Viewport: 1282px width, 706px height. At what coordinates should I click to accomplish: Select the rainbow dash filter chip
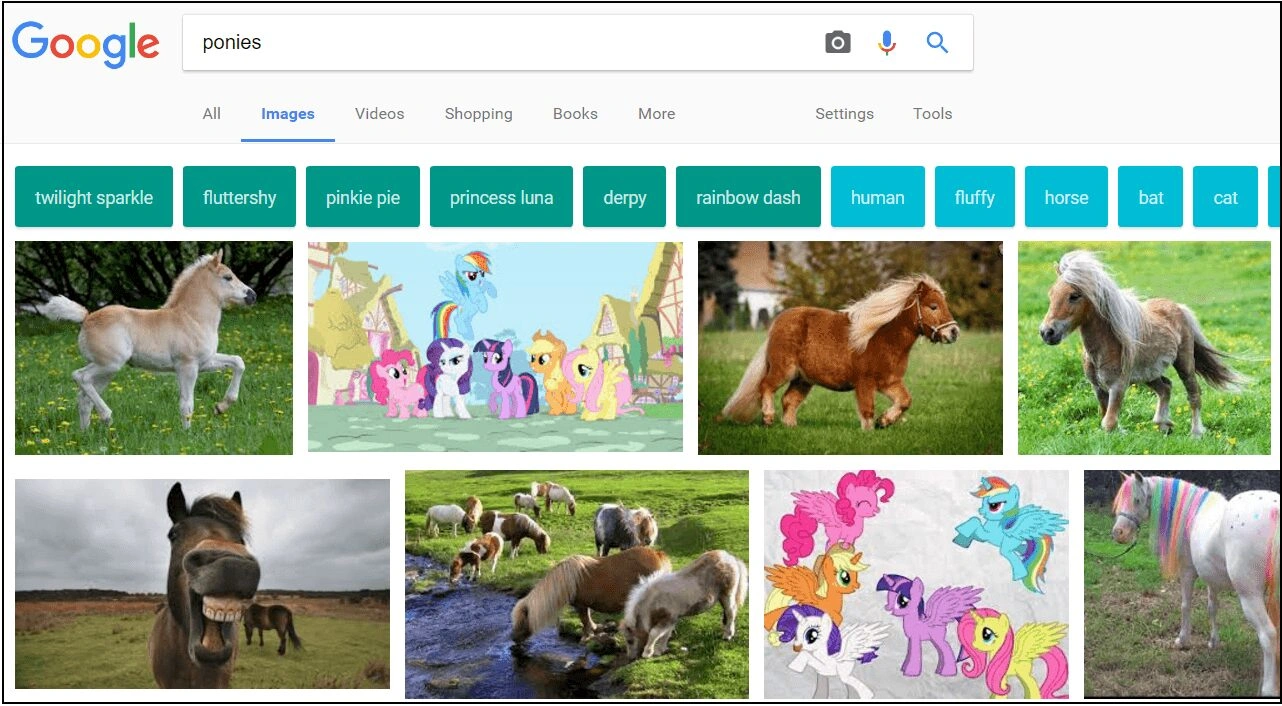748,197
